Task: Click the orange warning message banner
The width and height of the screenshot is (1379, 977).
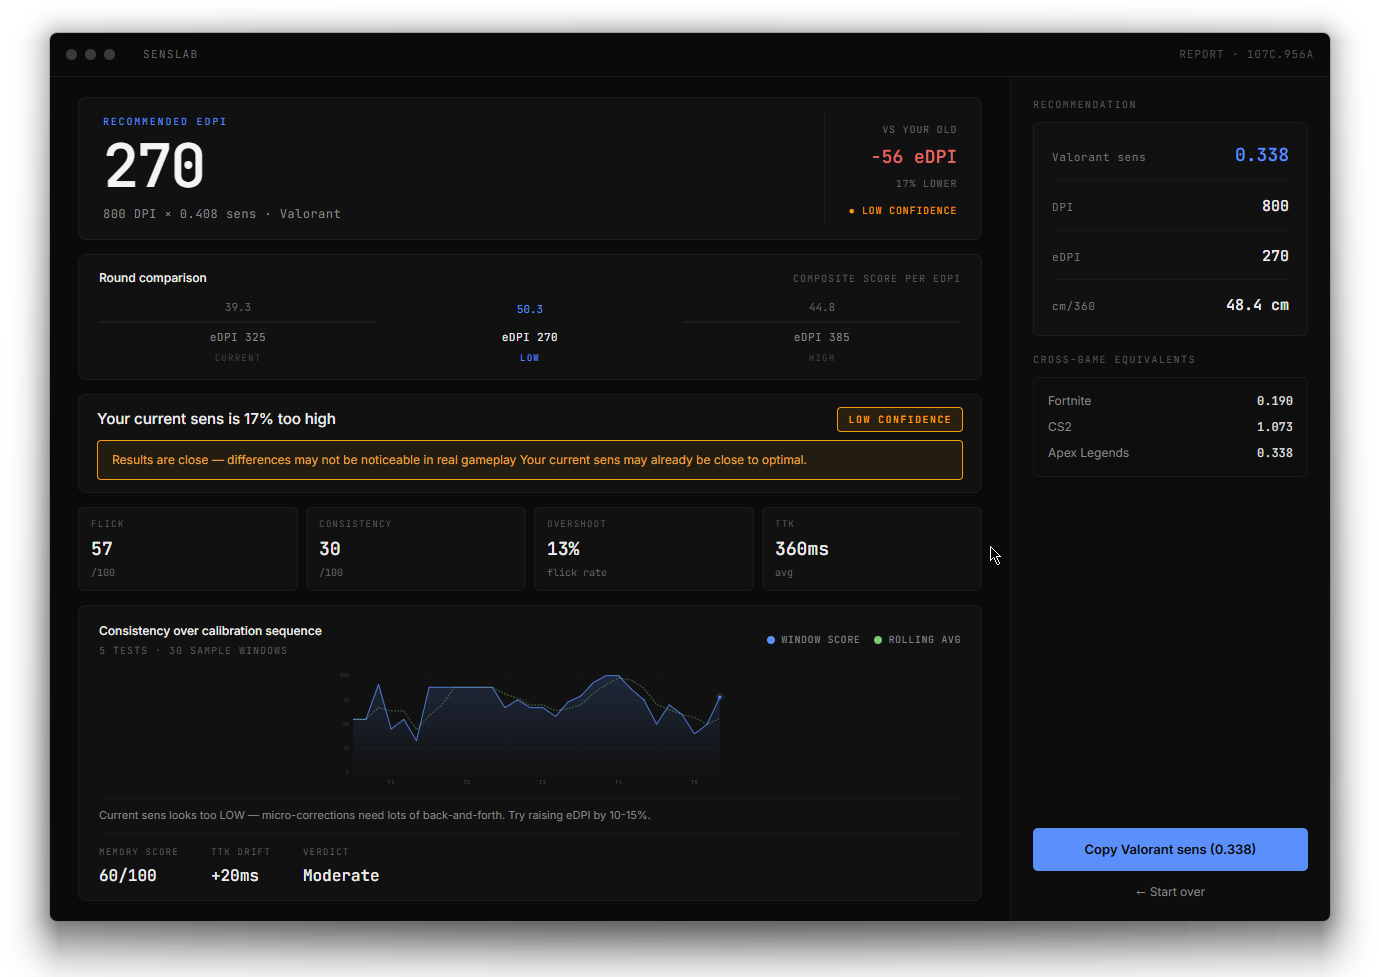Action: pos(530,460)
